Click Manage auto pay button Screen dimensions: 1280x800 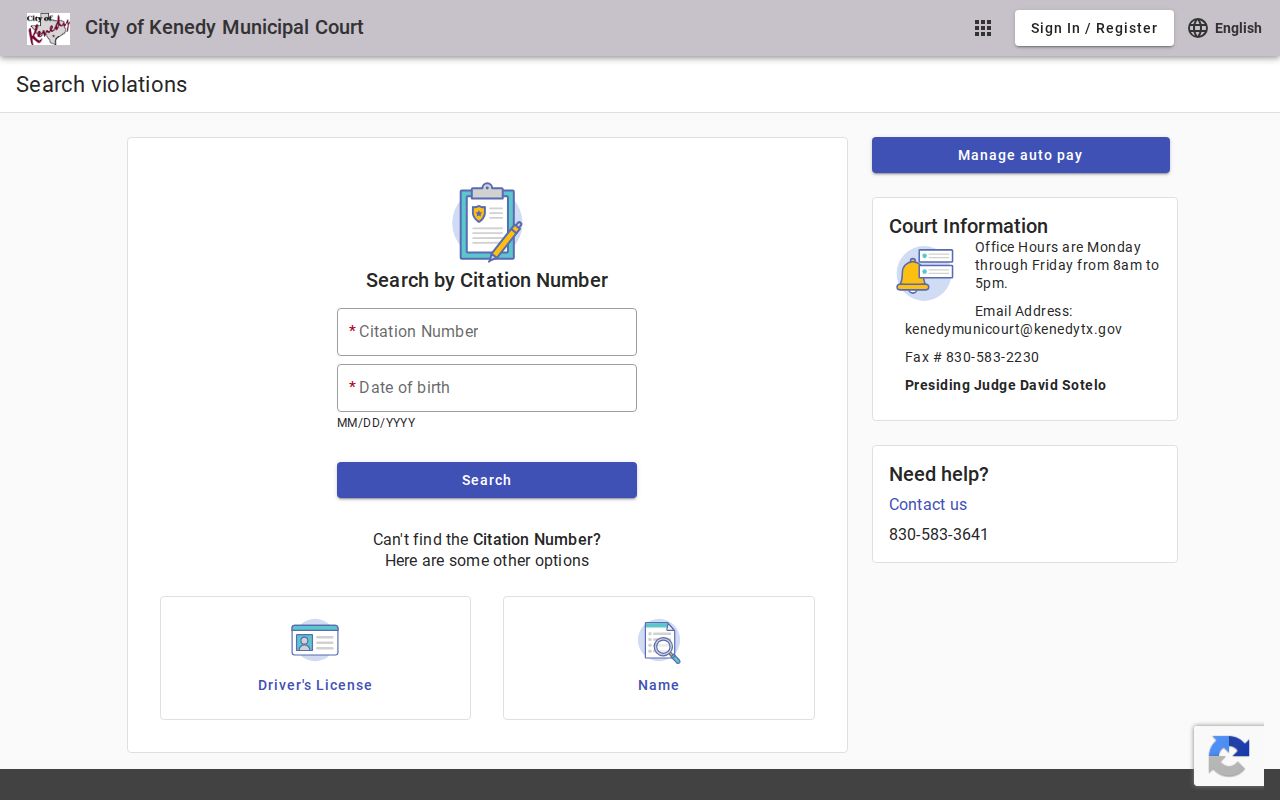click(x=1021, y=155)
